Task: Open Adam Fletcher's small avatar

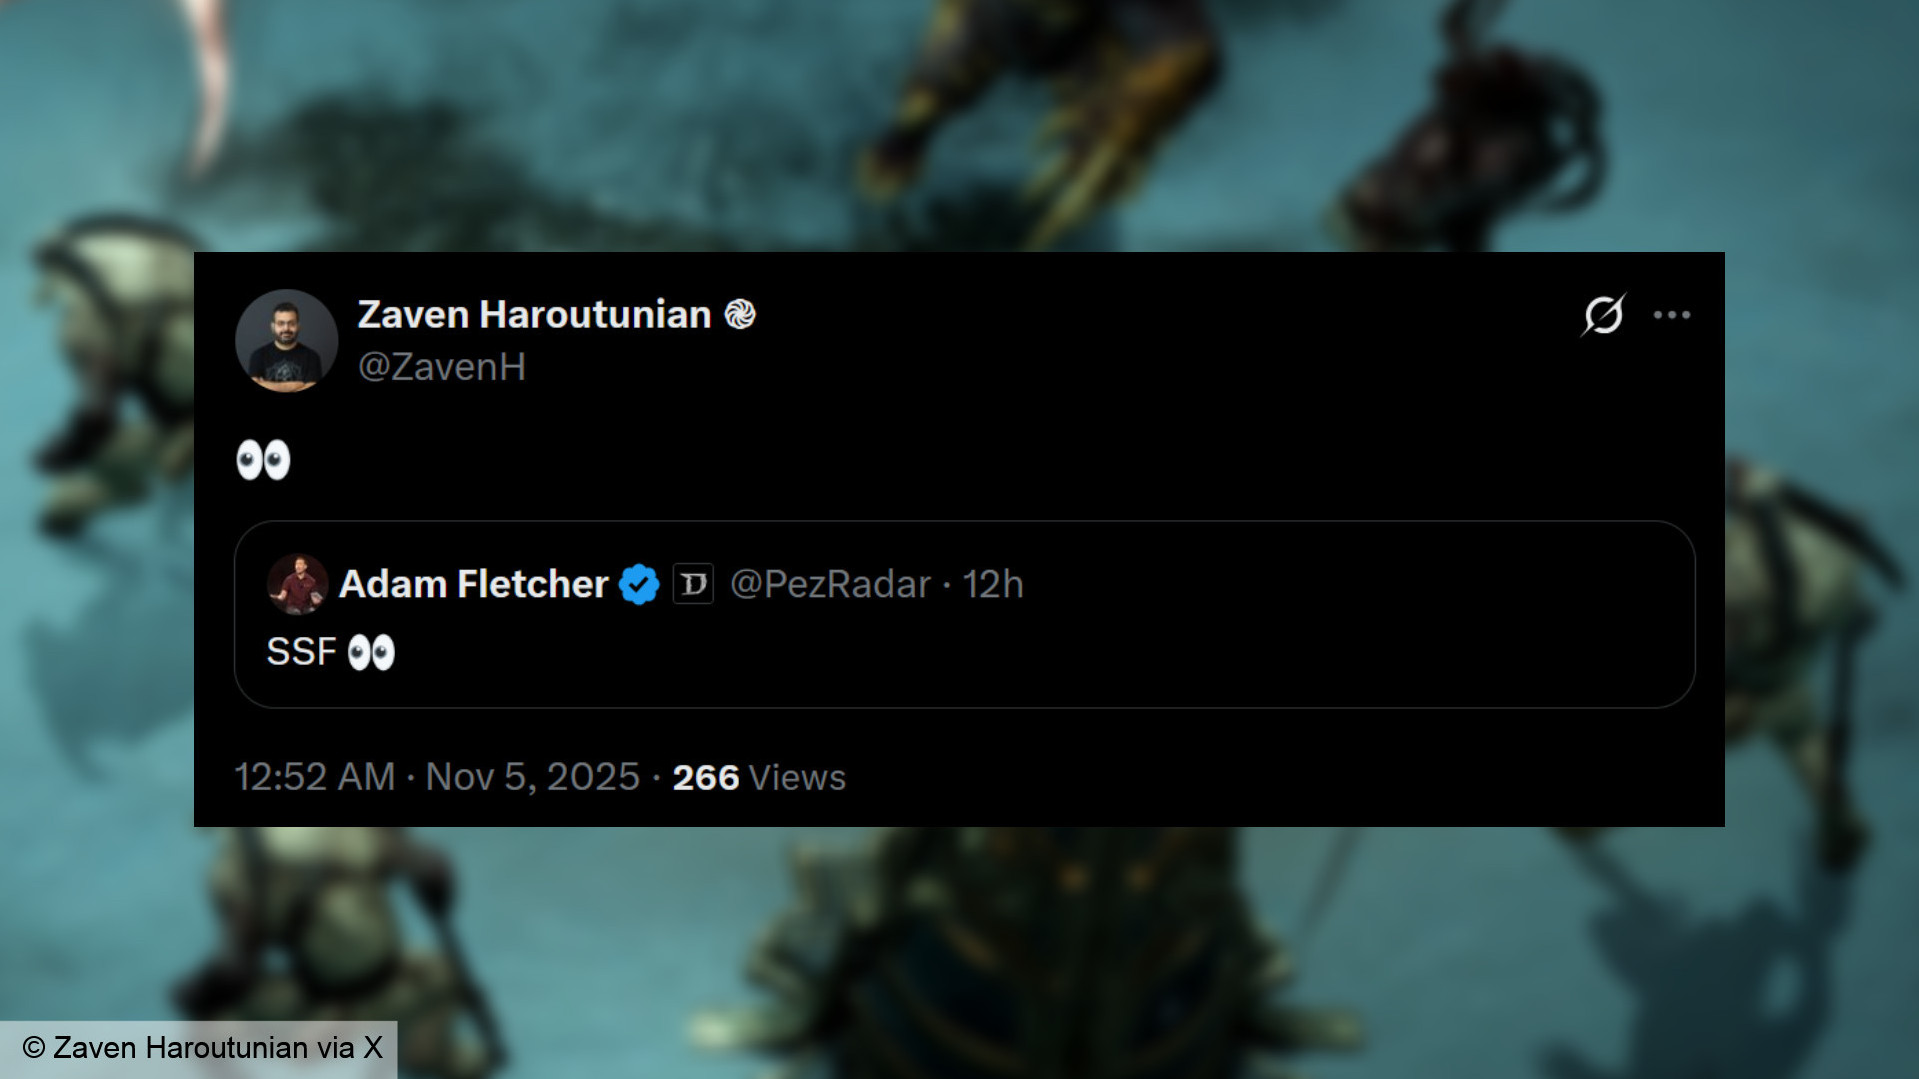Action: (x=297, y=584)
